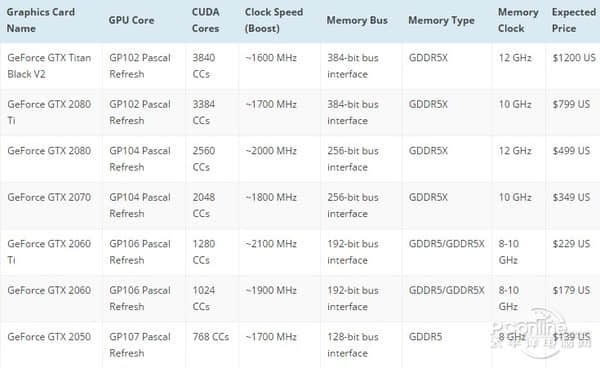Select the GeForce GTX 2050 name cell
Screen dimensions: 600x368
49,337
